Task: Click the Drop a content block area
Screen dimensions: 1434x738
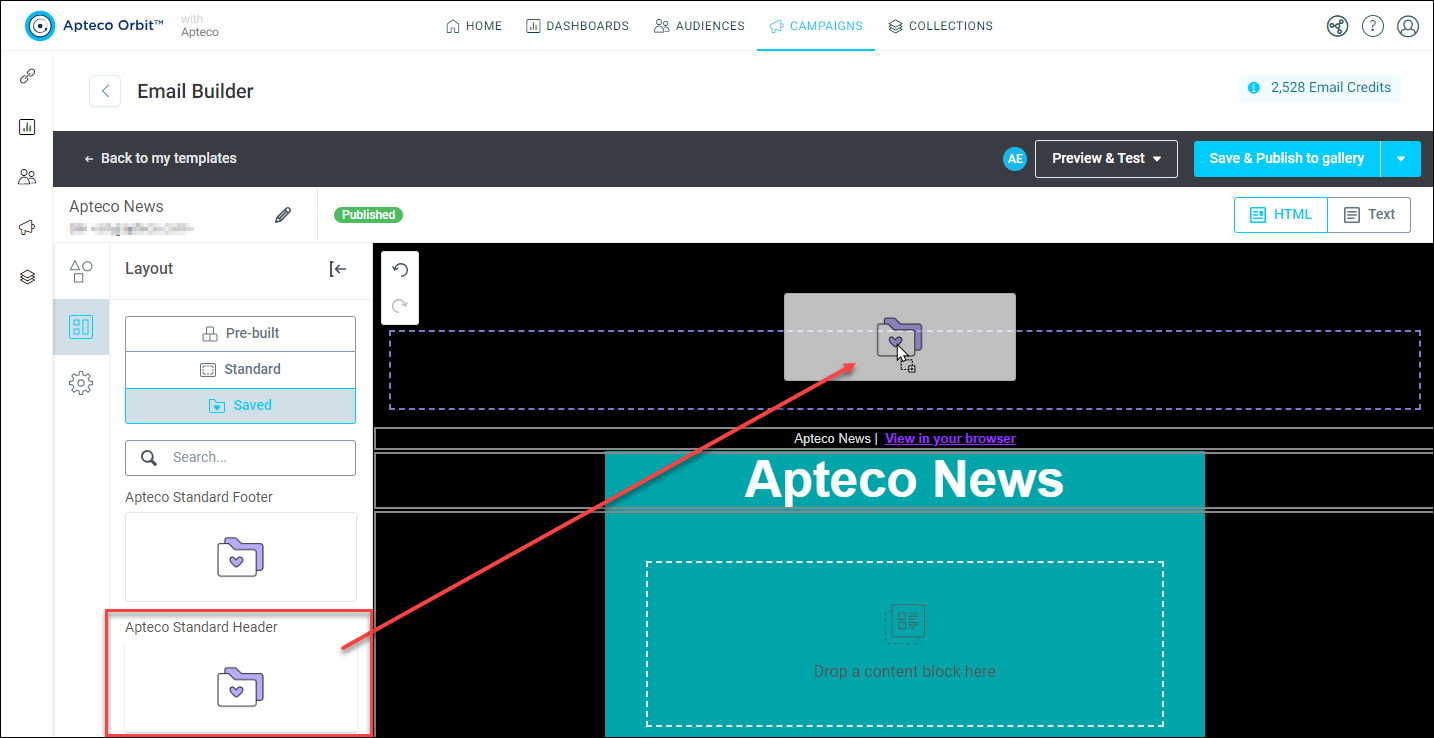Action: coord(905,644)
